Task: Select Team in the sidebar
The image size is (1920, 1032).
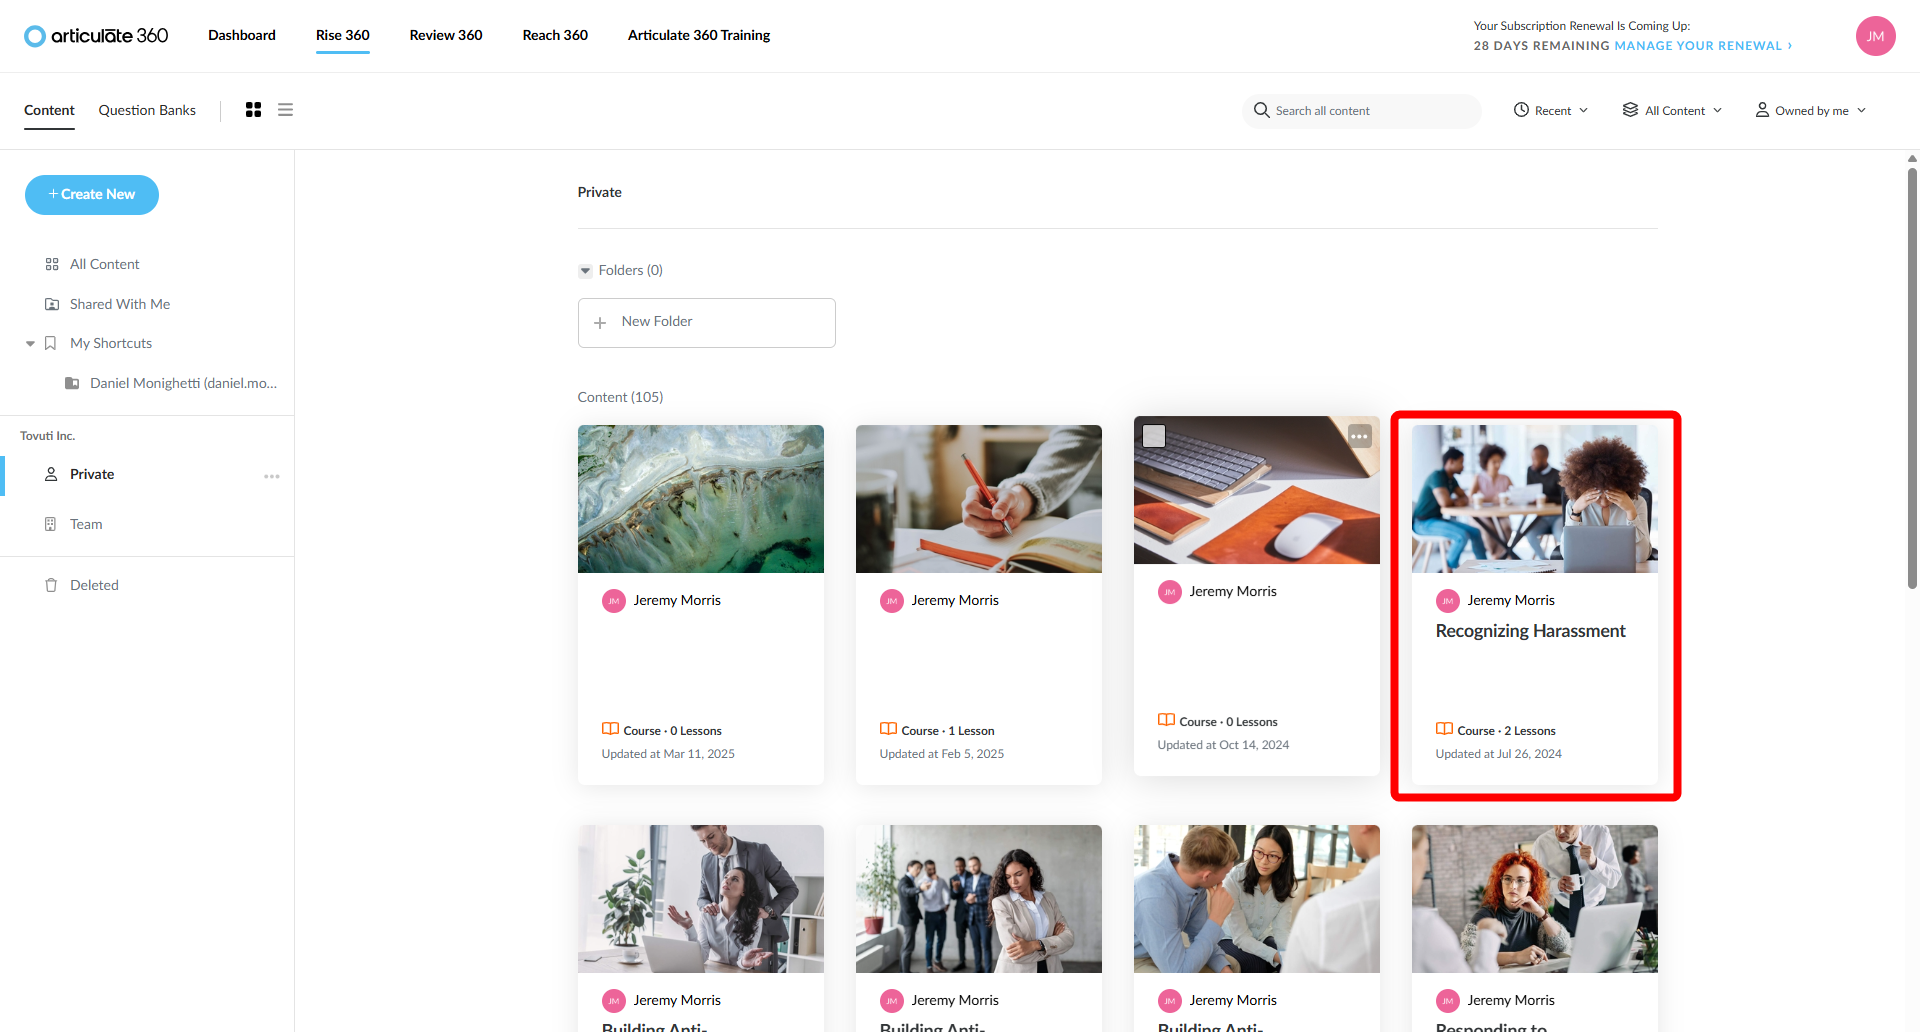Action: pyautogui.click(x=86, y=524)
